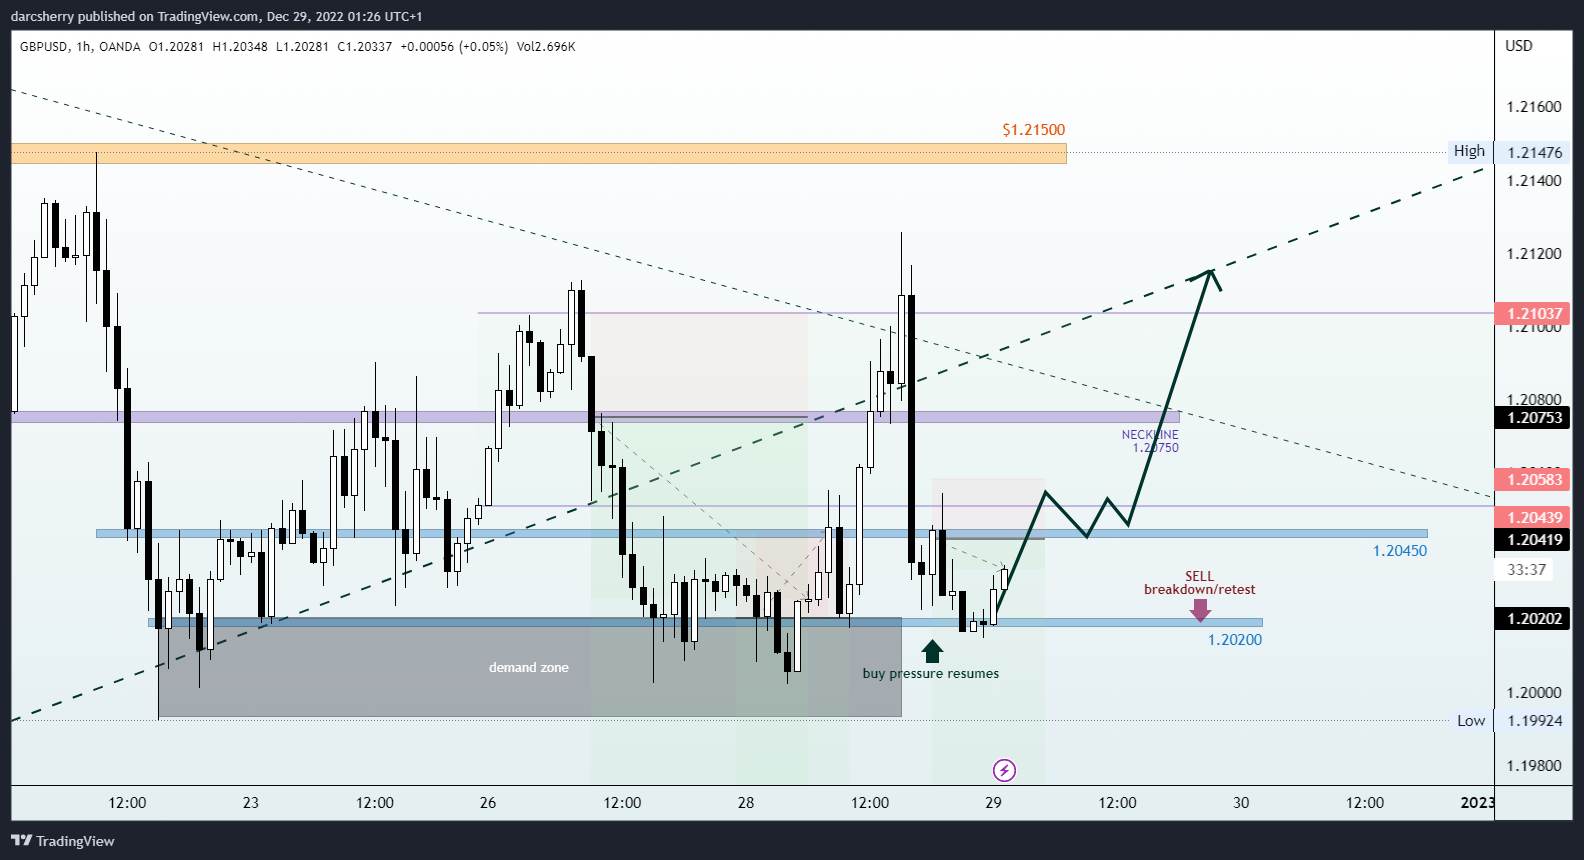
Task: Click the 30 date on time axis
Action: [1241, 803]
